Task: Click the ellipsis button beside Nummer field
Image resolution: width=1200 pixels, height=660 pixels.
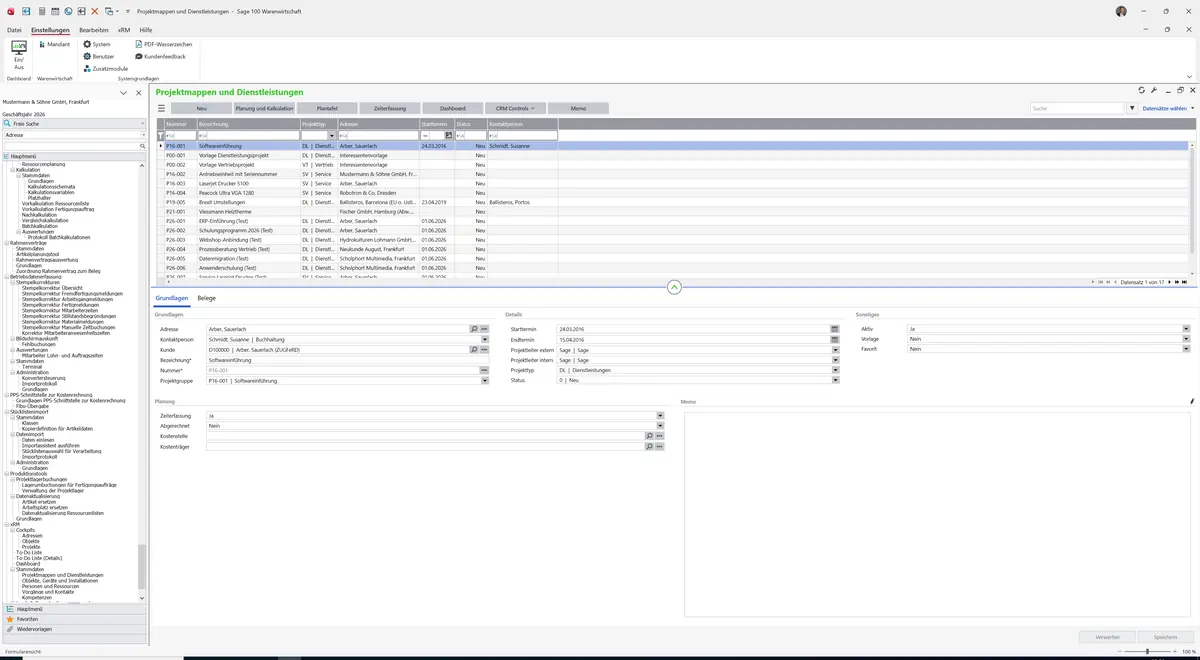Action: coord(484,370)
